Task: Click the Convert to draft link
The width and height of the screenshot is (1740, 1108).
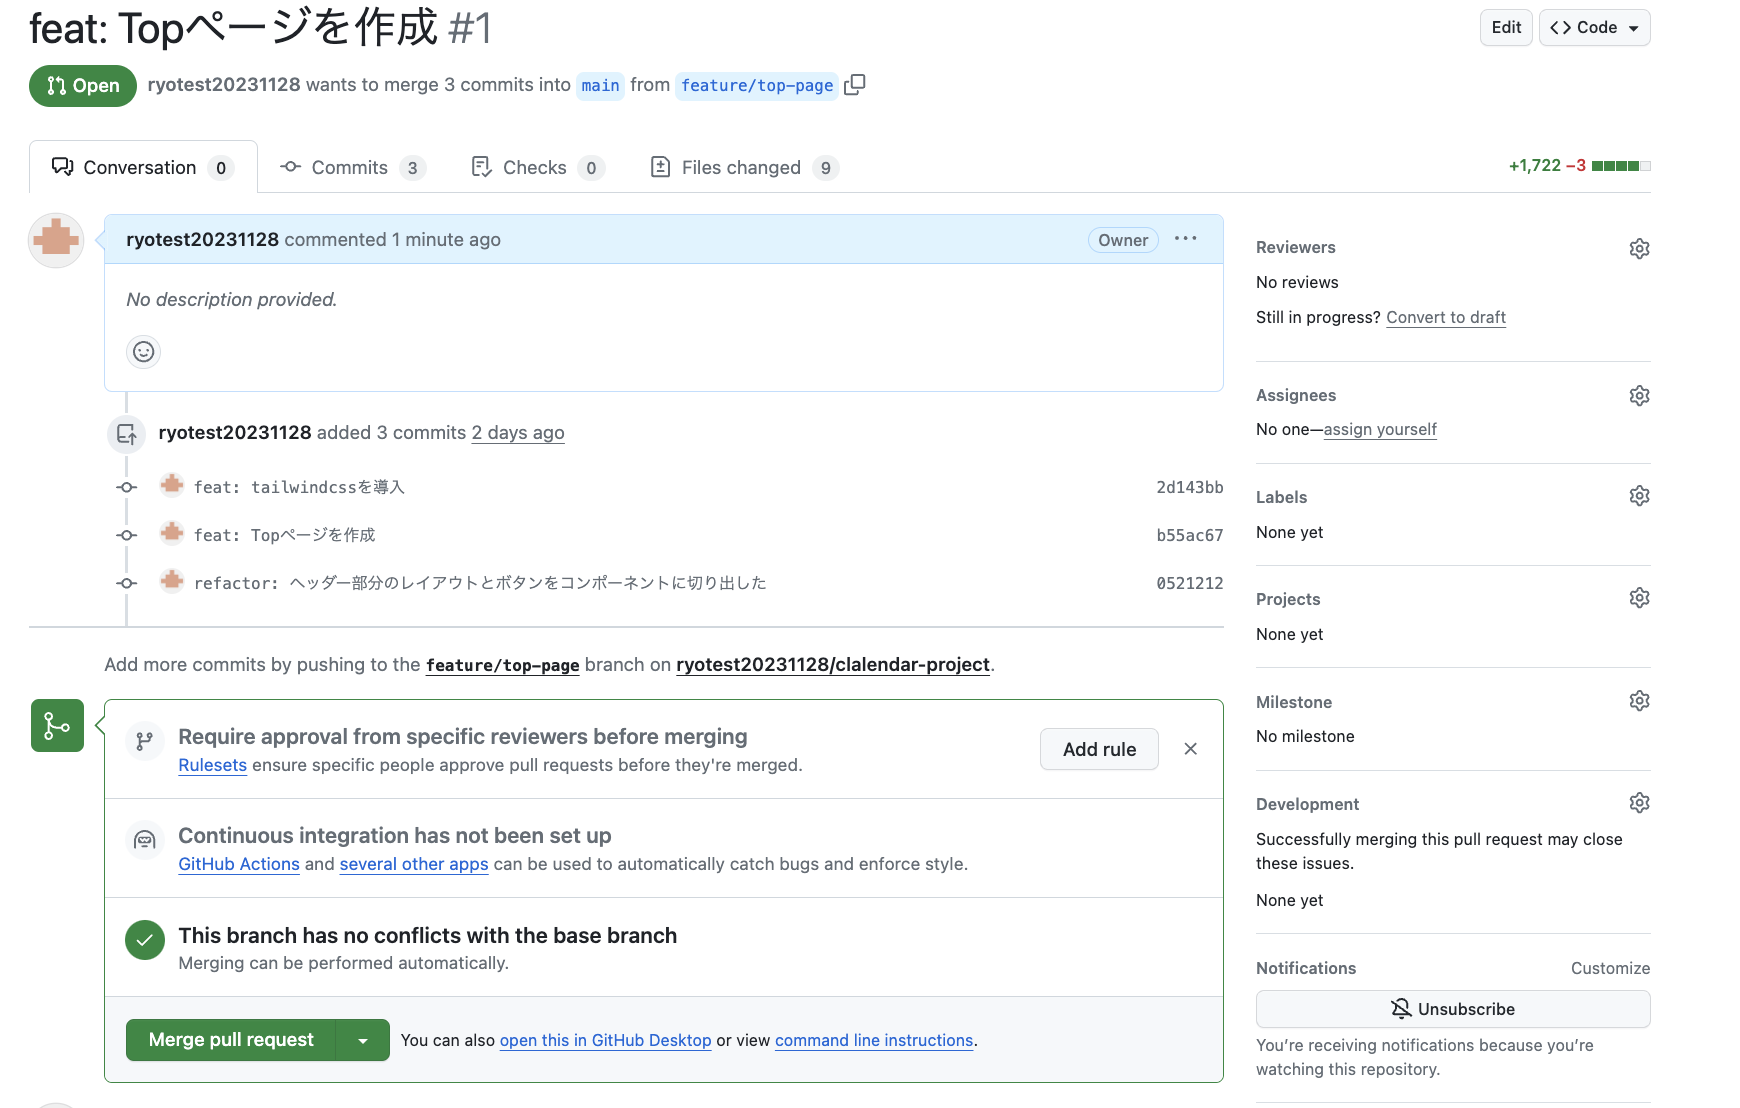Action: tap(1445, 317)
